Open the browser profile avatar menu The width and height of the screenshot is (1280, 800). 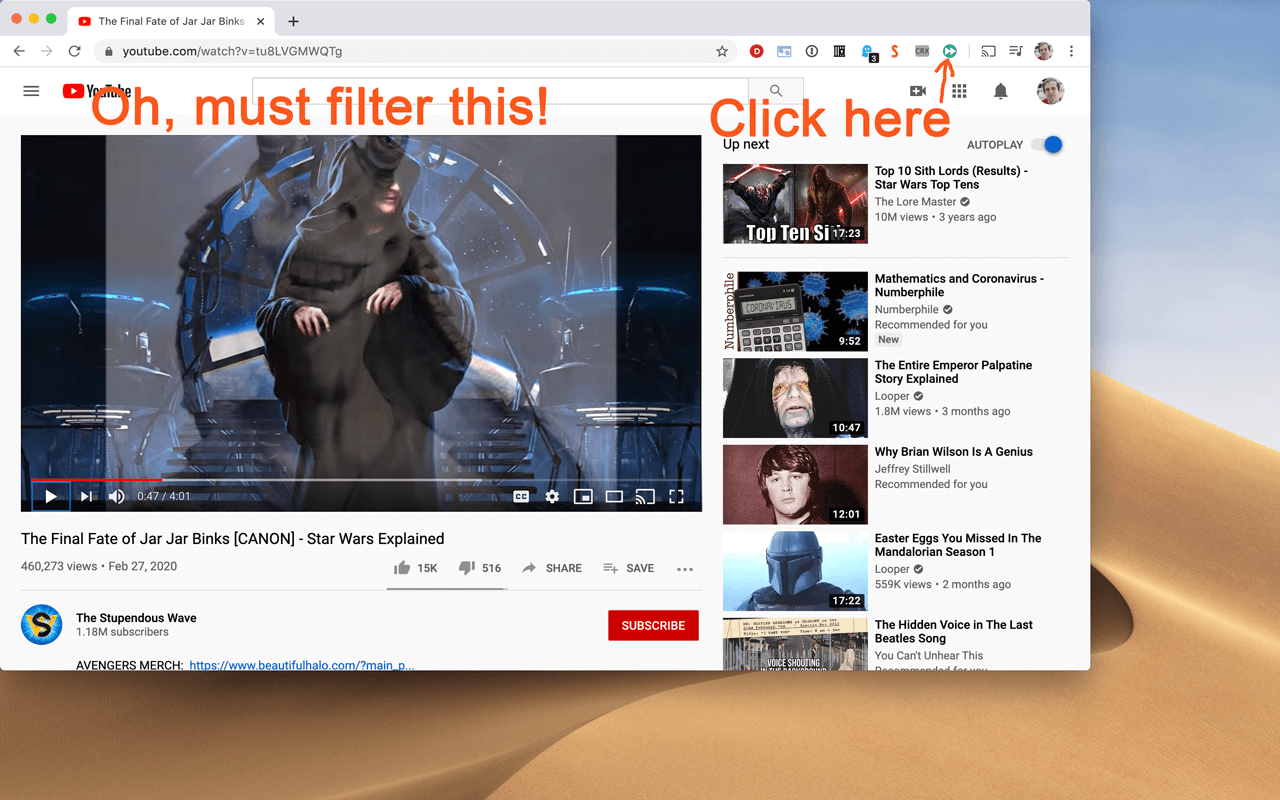1043,51
